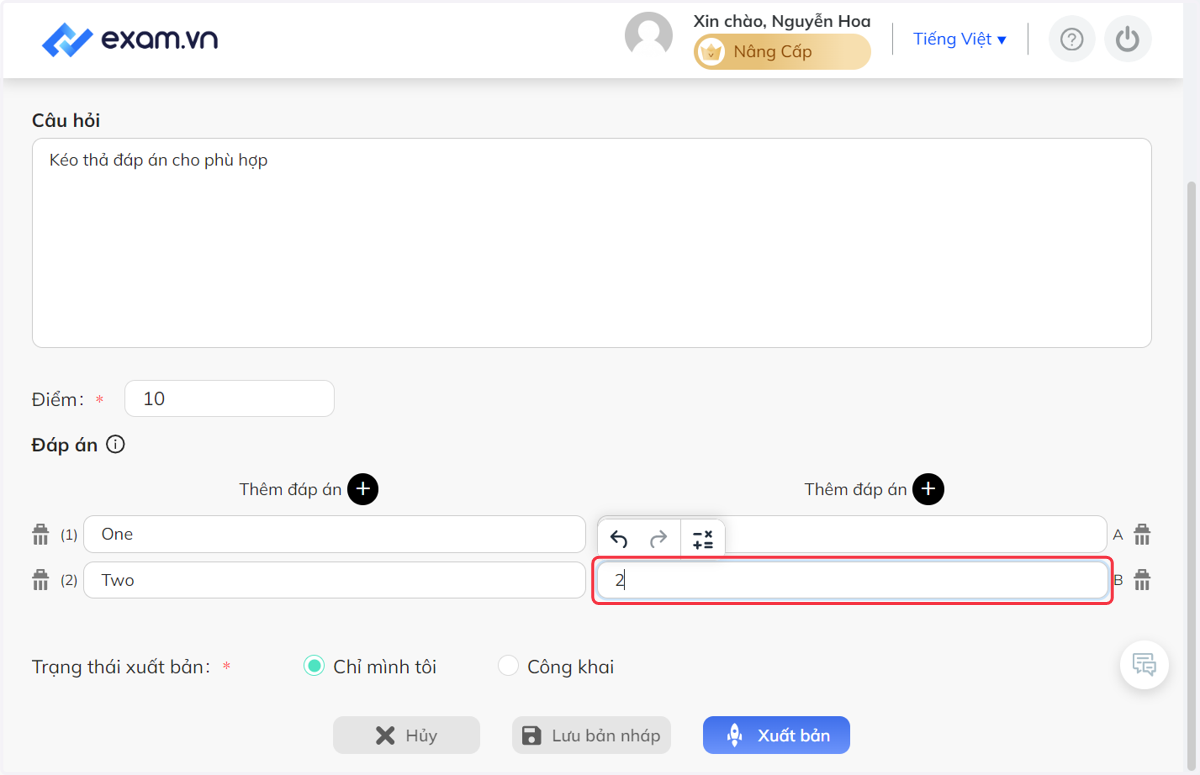
Task: Click the answer field B containing 2
Action: pyautogui.click(x=853, y=580)
